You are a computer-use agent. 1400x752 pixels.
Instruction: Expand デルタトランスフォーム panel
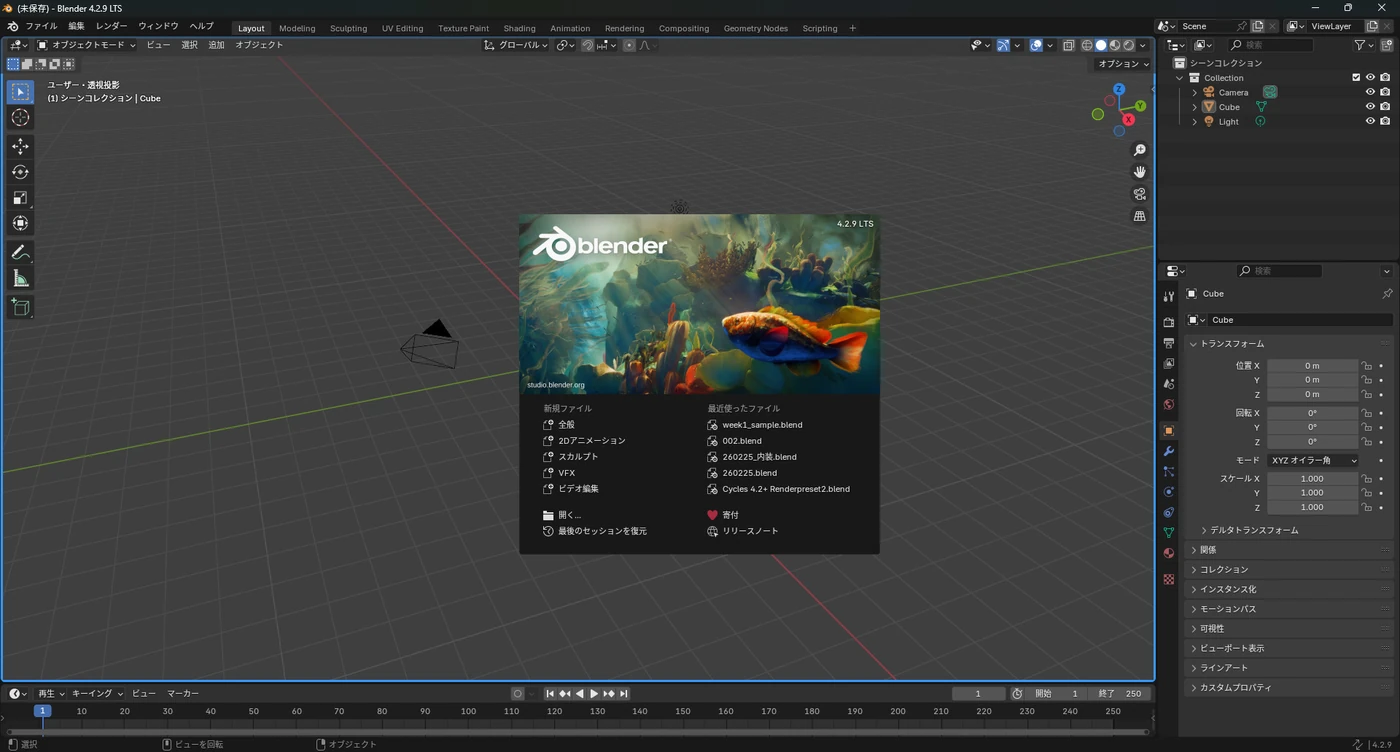[x=1254, y=530]
